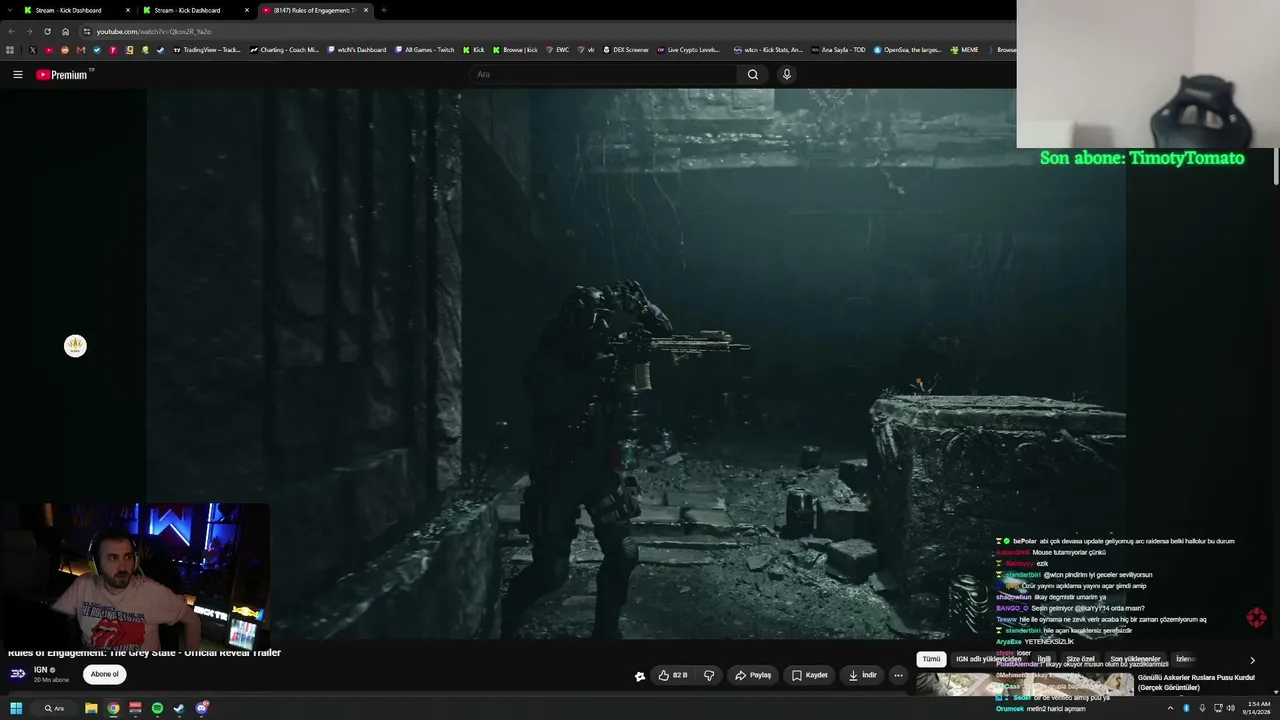Open the YouTube hamburger guide menu

tap(17, 74)
